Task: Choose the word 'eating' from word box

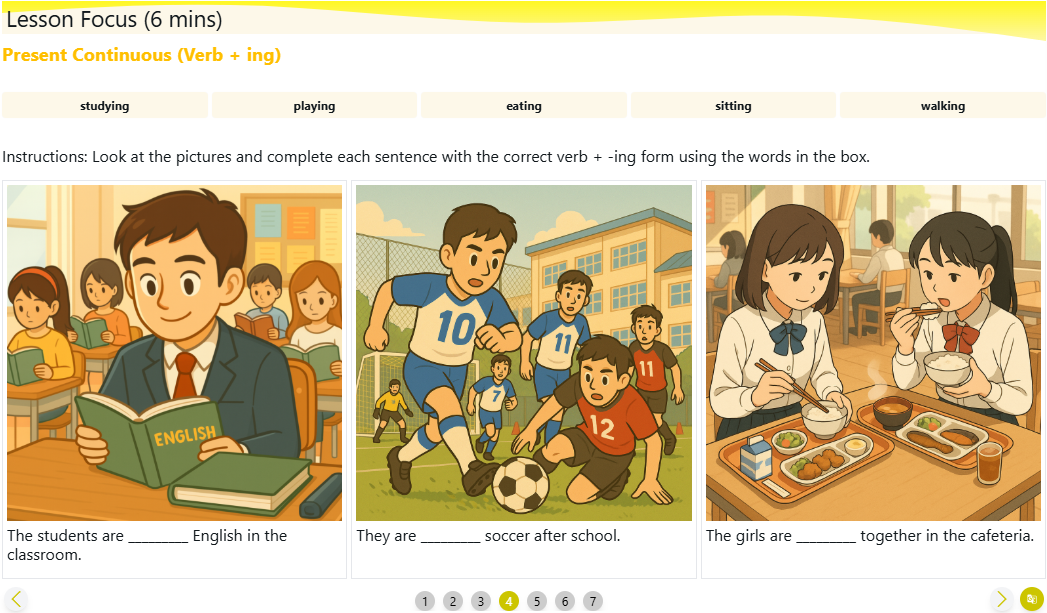Action: click(524, 106)
